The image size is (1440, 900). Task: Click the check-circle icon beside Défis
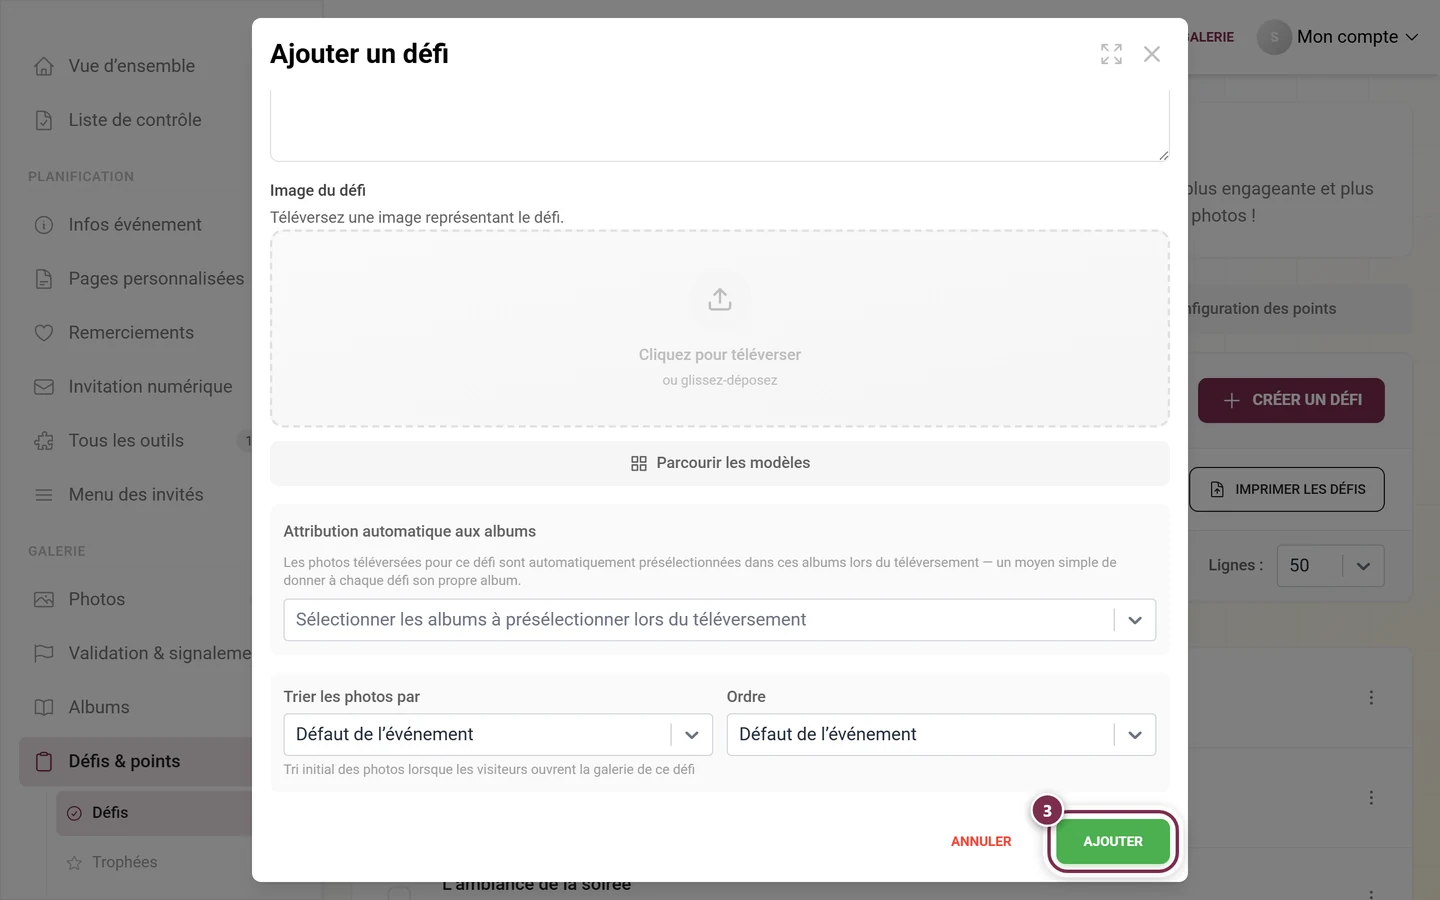[x=74, y=813]
